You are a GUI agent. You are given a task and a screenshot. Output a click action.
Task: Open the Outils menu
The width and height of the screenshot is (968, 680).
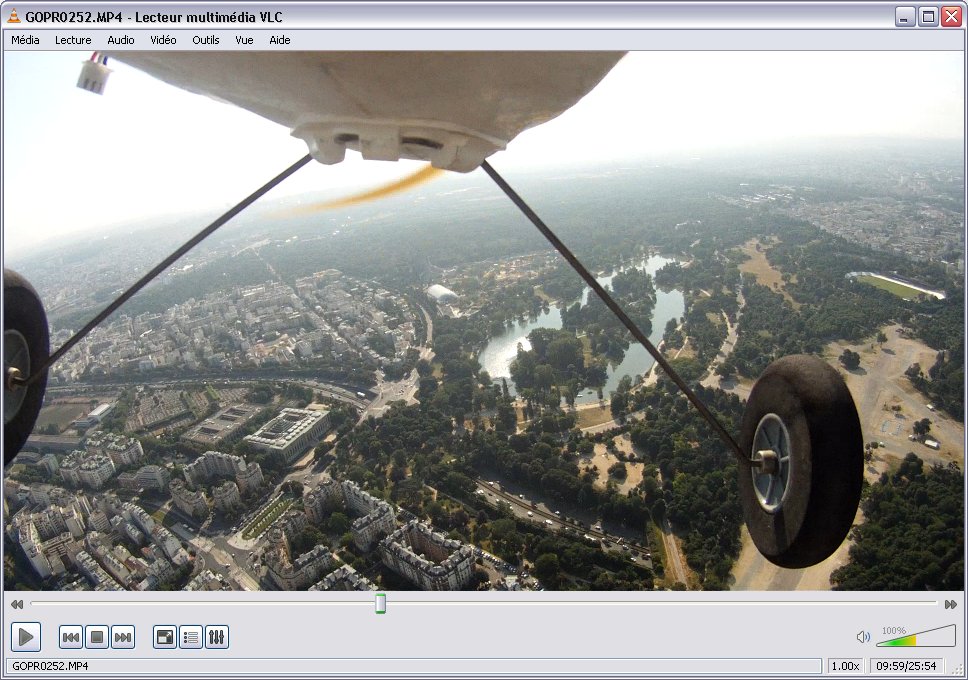(x=206, y=40)
